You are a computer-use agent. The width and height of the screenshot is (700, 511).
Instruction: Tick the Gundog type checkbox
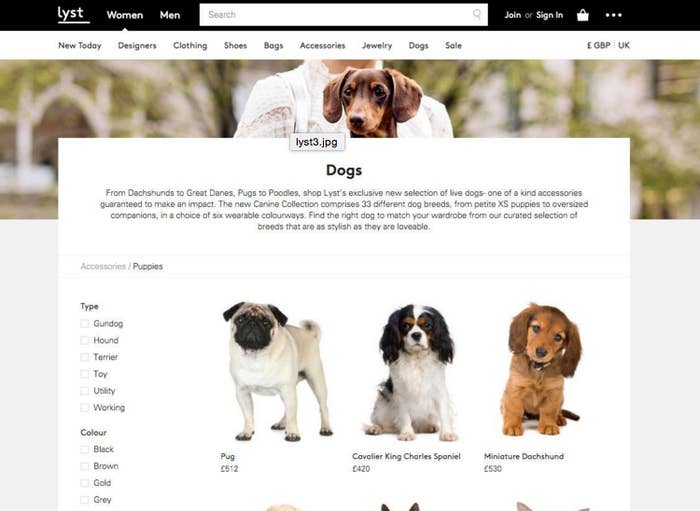tap(84, 324)
